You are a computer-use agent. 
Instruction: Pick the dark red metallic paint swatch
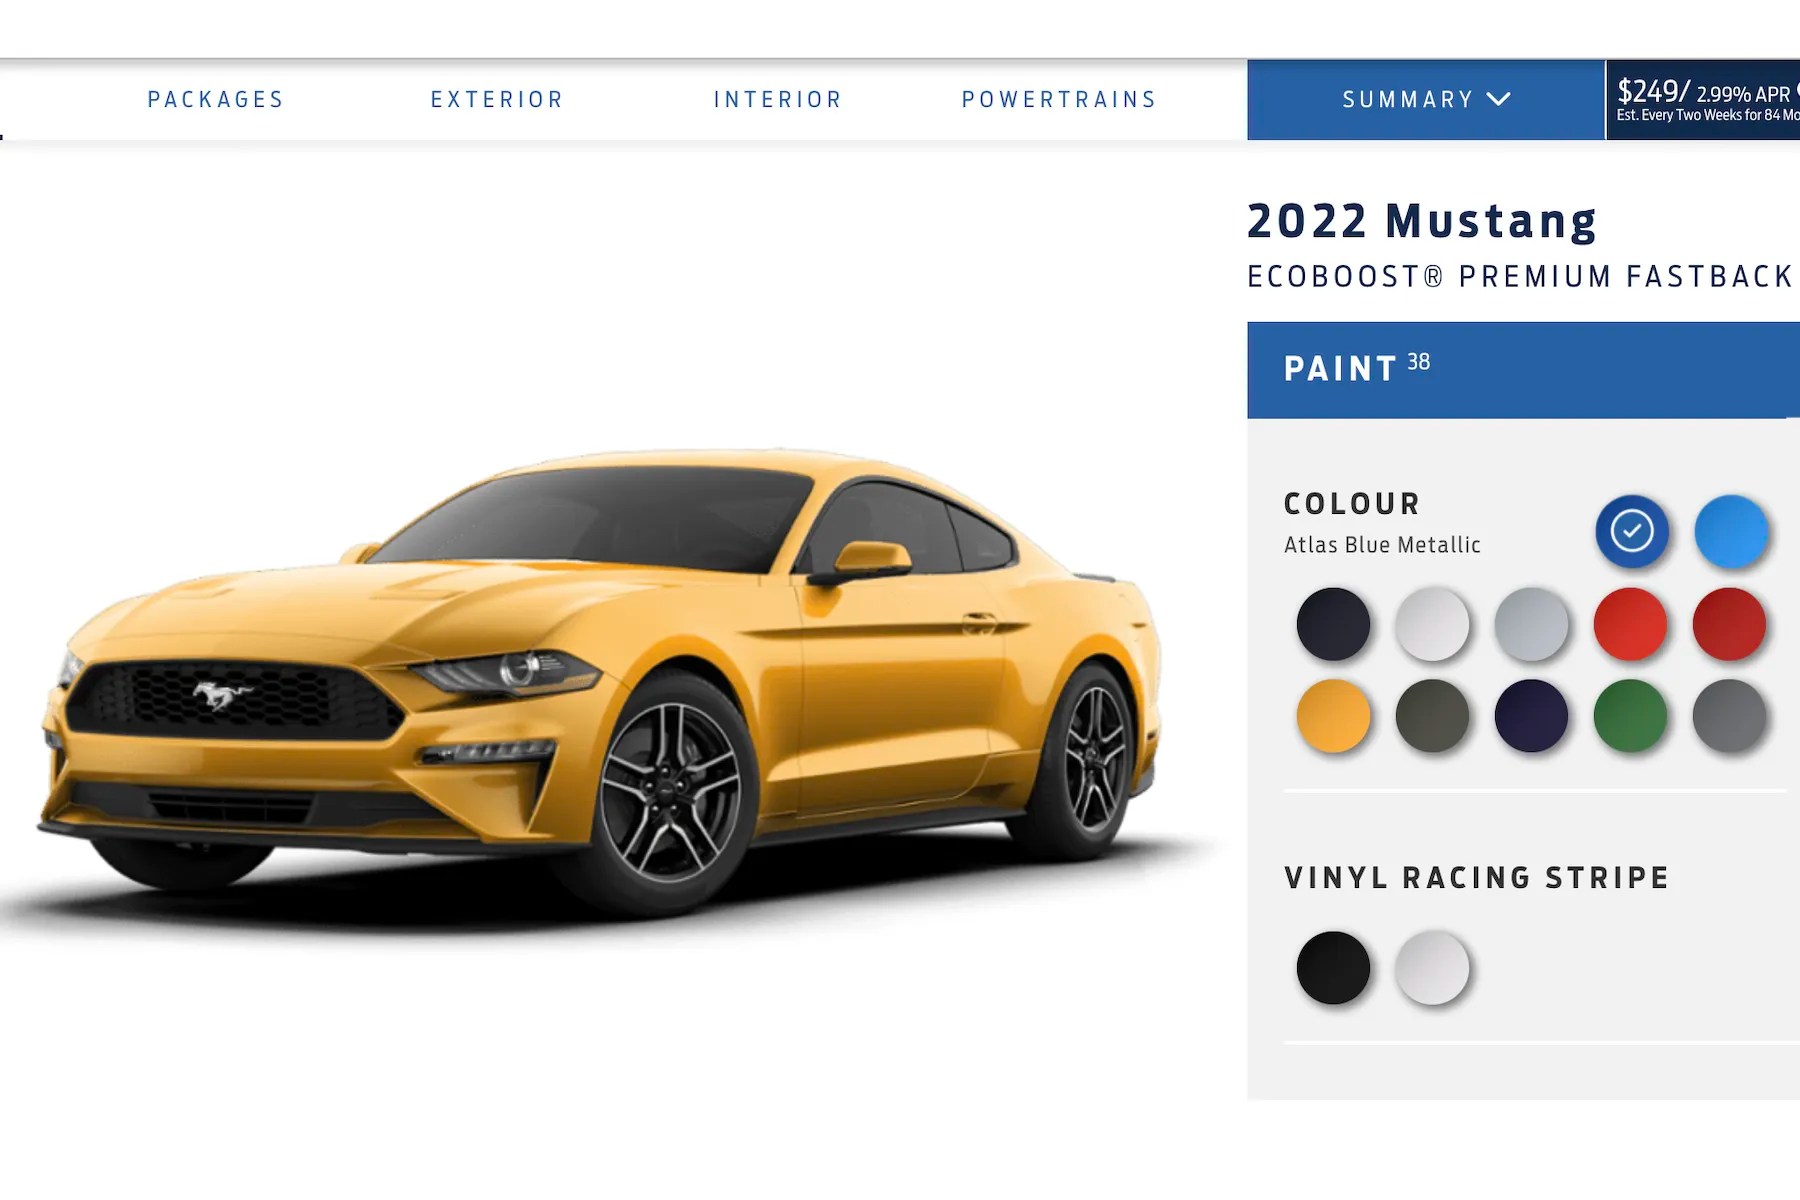1729,624
